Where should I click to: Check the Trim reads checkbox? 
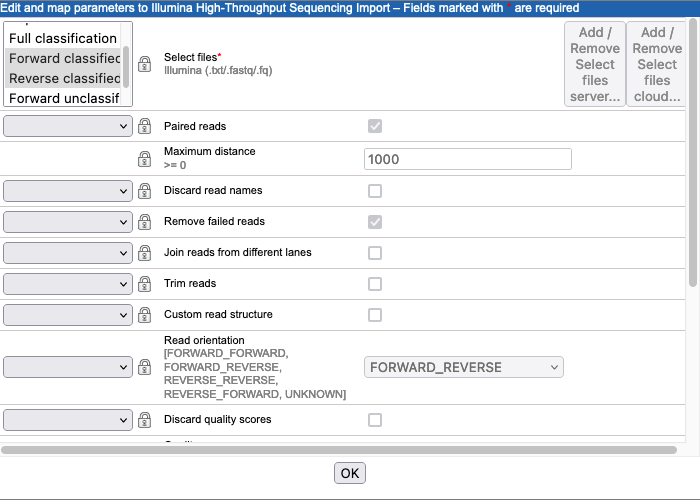(375, 284)
